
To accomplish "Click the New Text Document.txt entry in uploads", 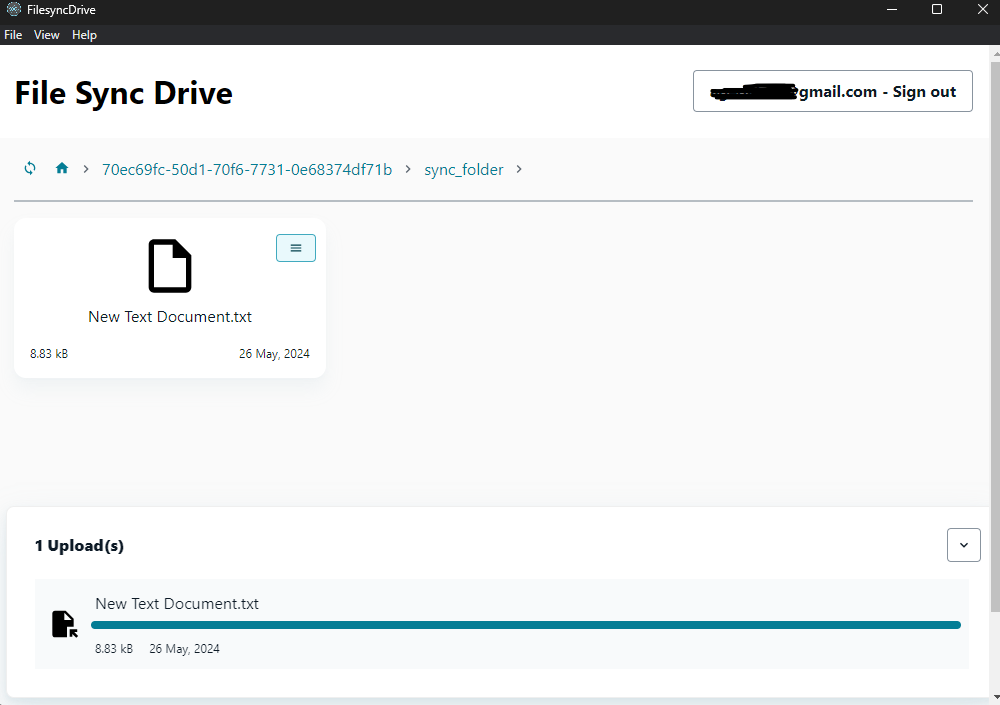I will [x=176, y=603].
